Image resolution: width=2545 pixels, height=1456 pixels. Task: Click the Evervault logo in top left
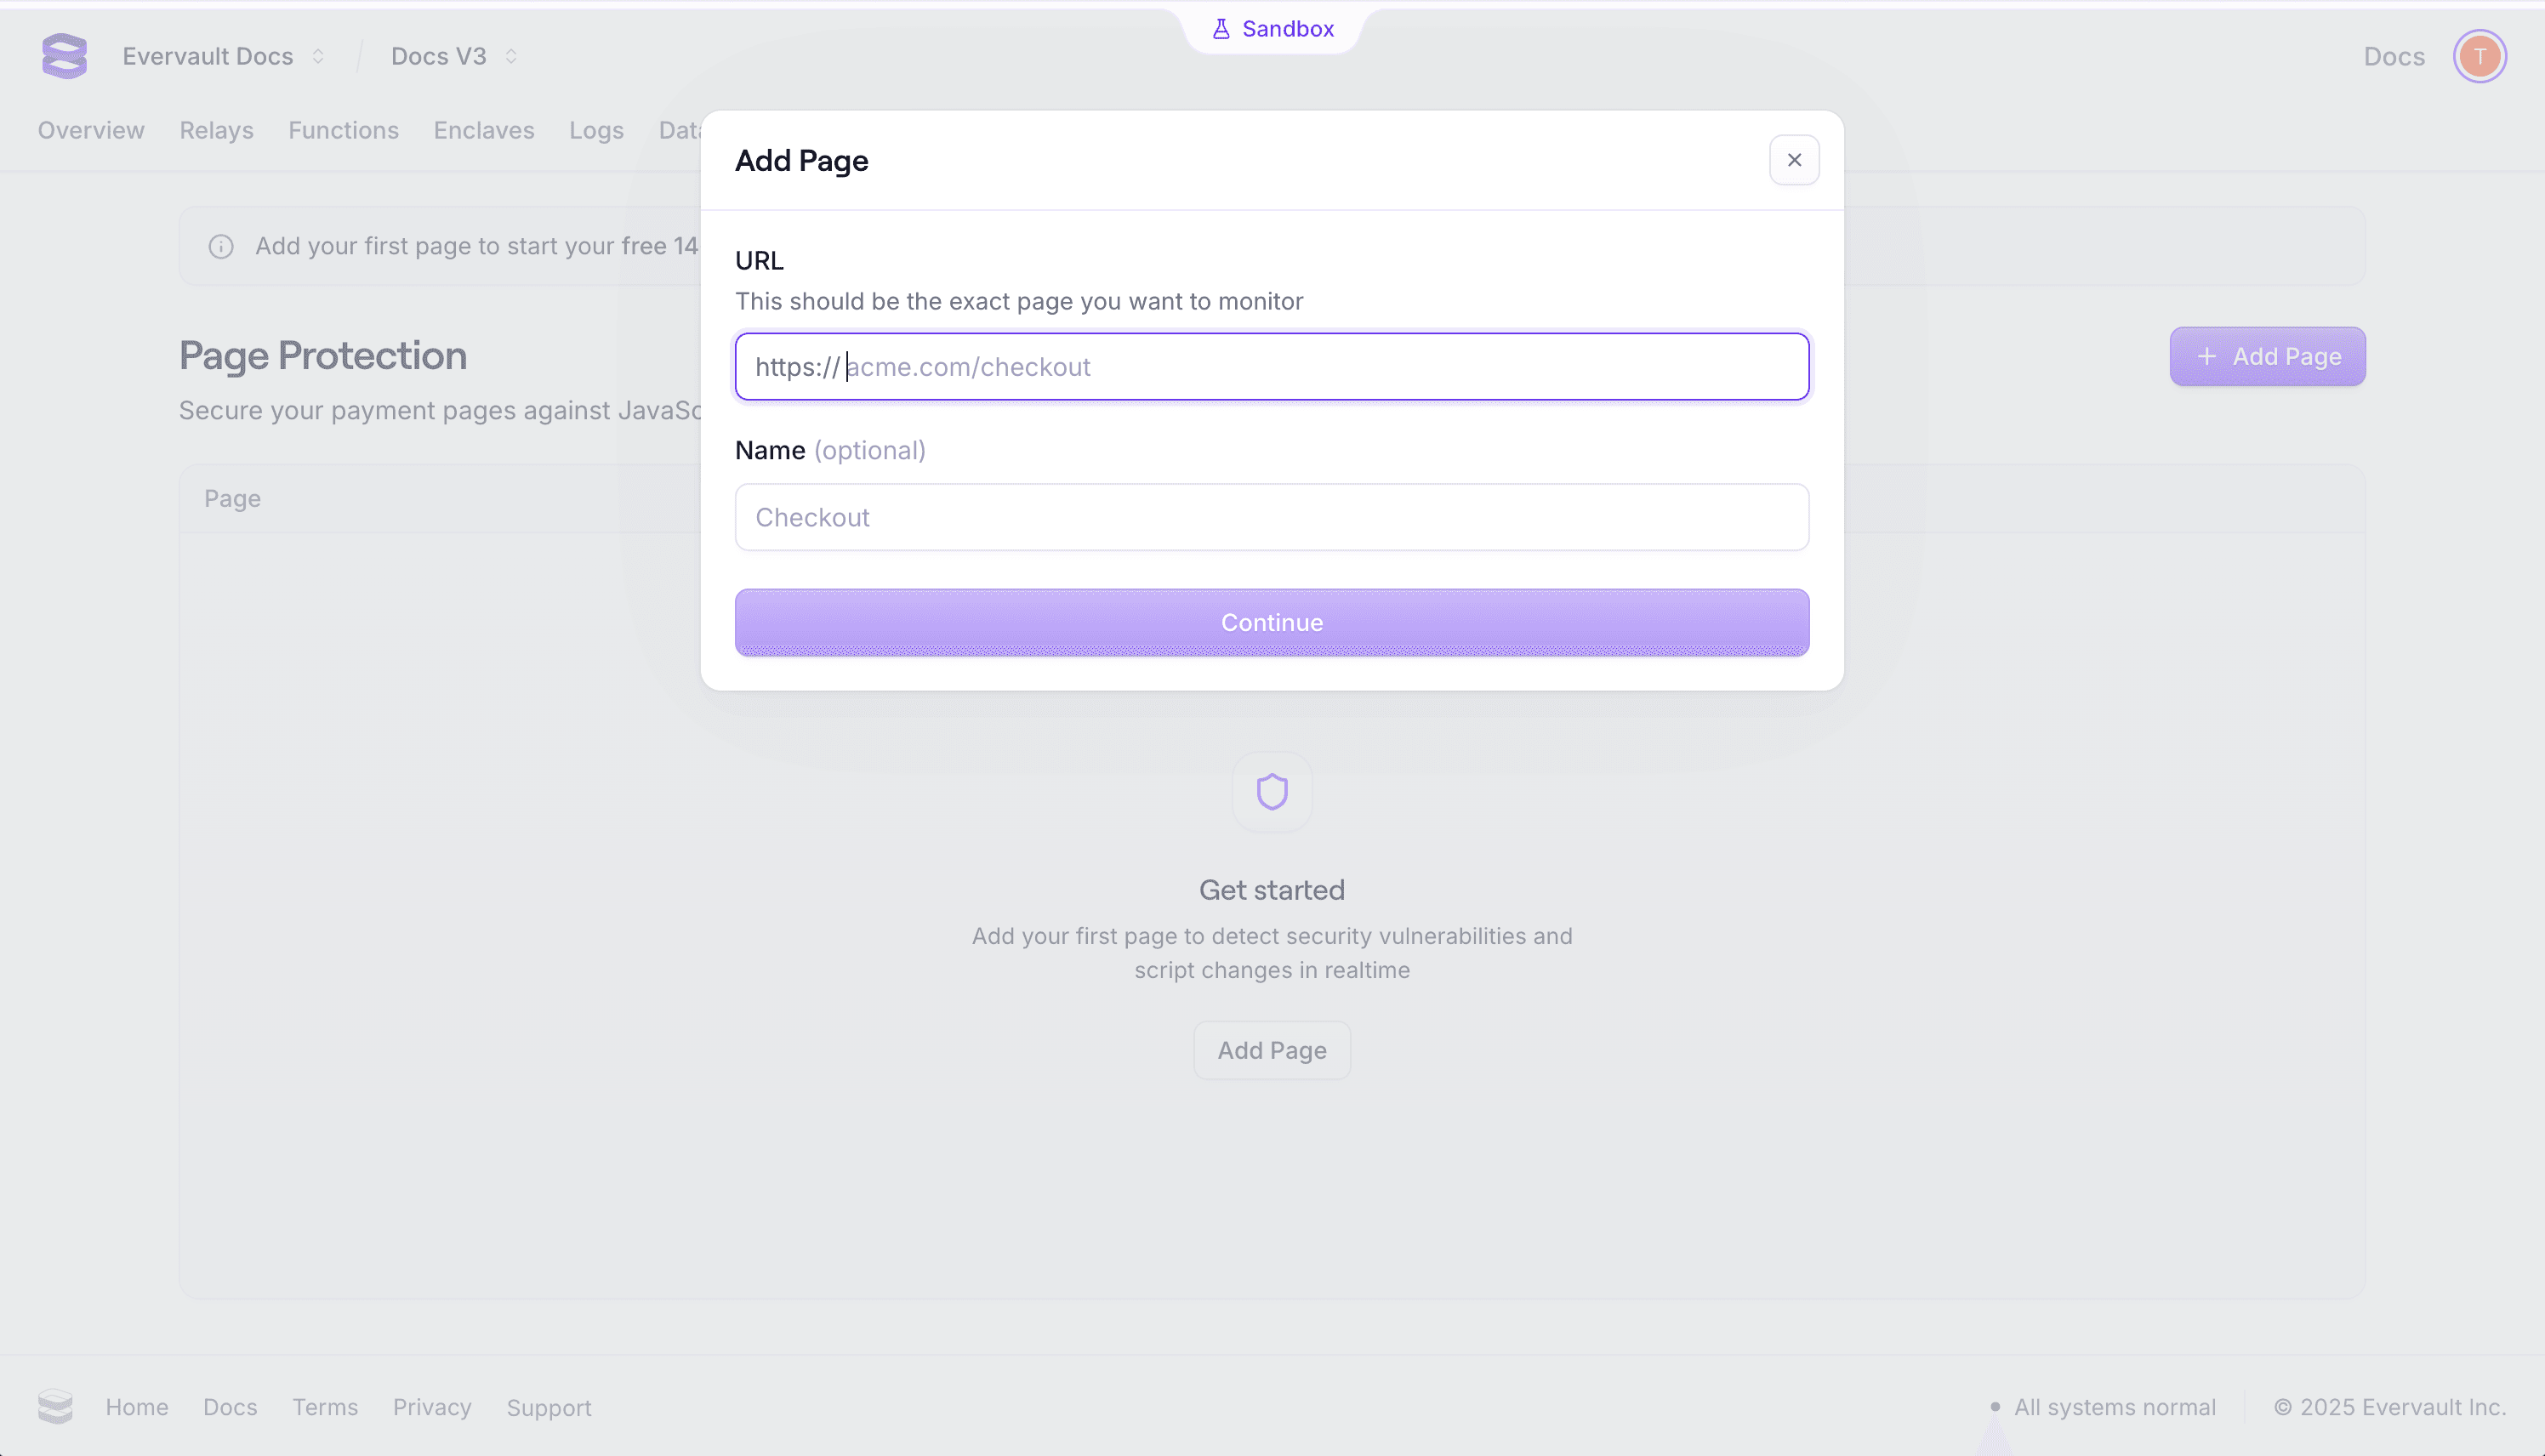point(63,56)
